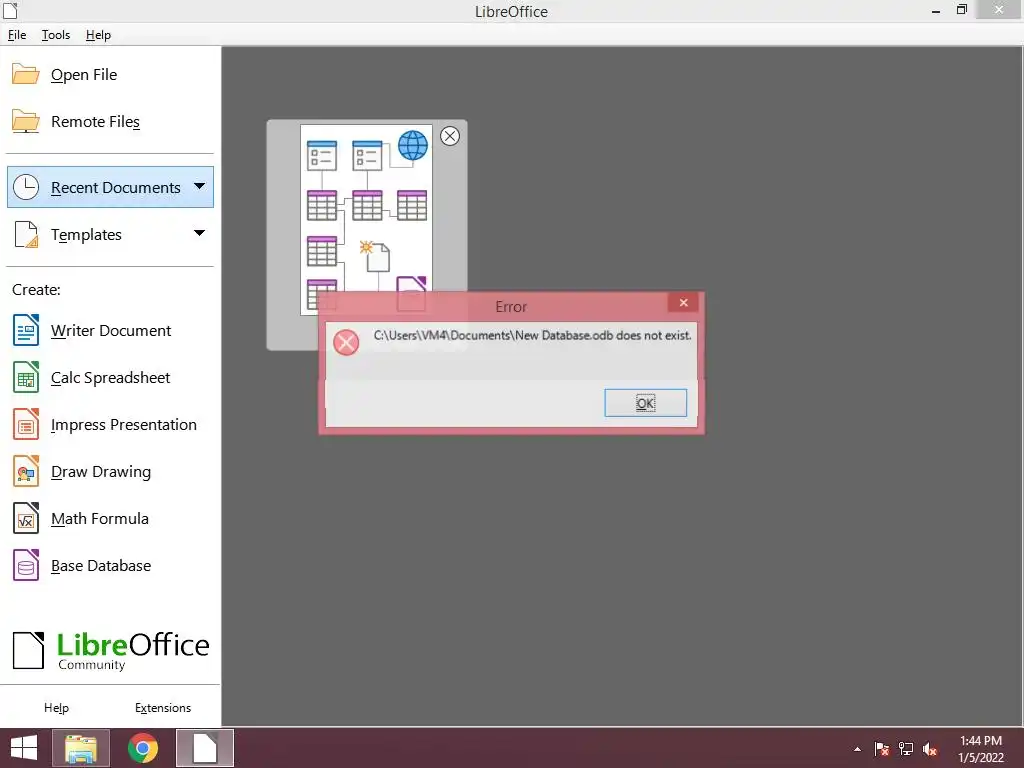This screenshot has height=768, width=1024.
Task: Click the Open File folder icon
Action: (25, 74)
